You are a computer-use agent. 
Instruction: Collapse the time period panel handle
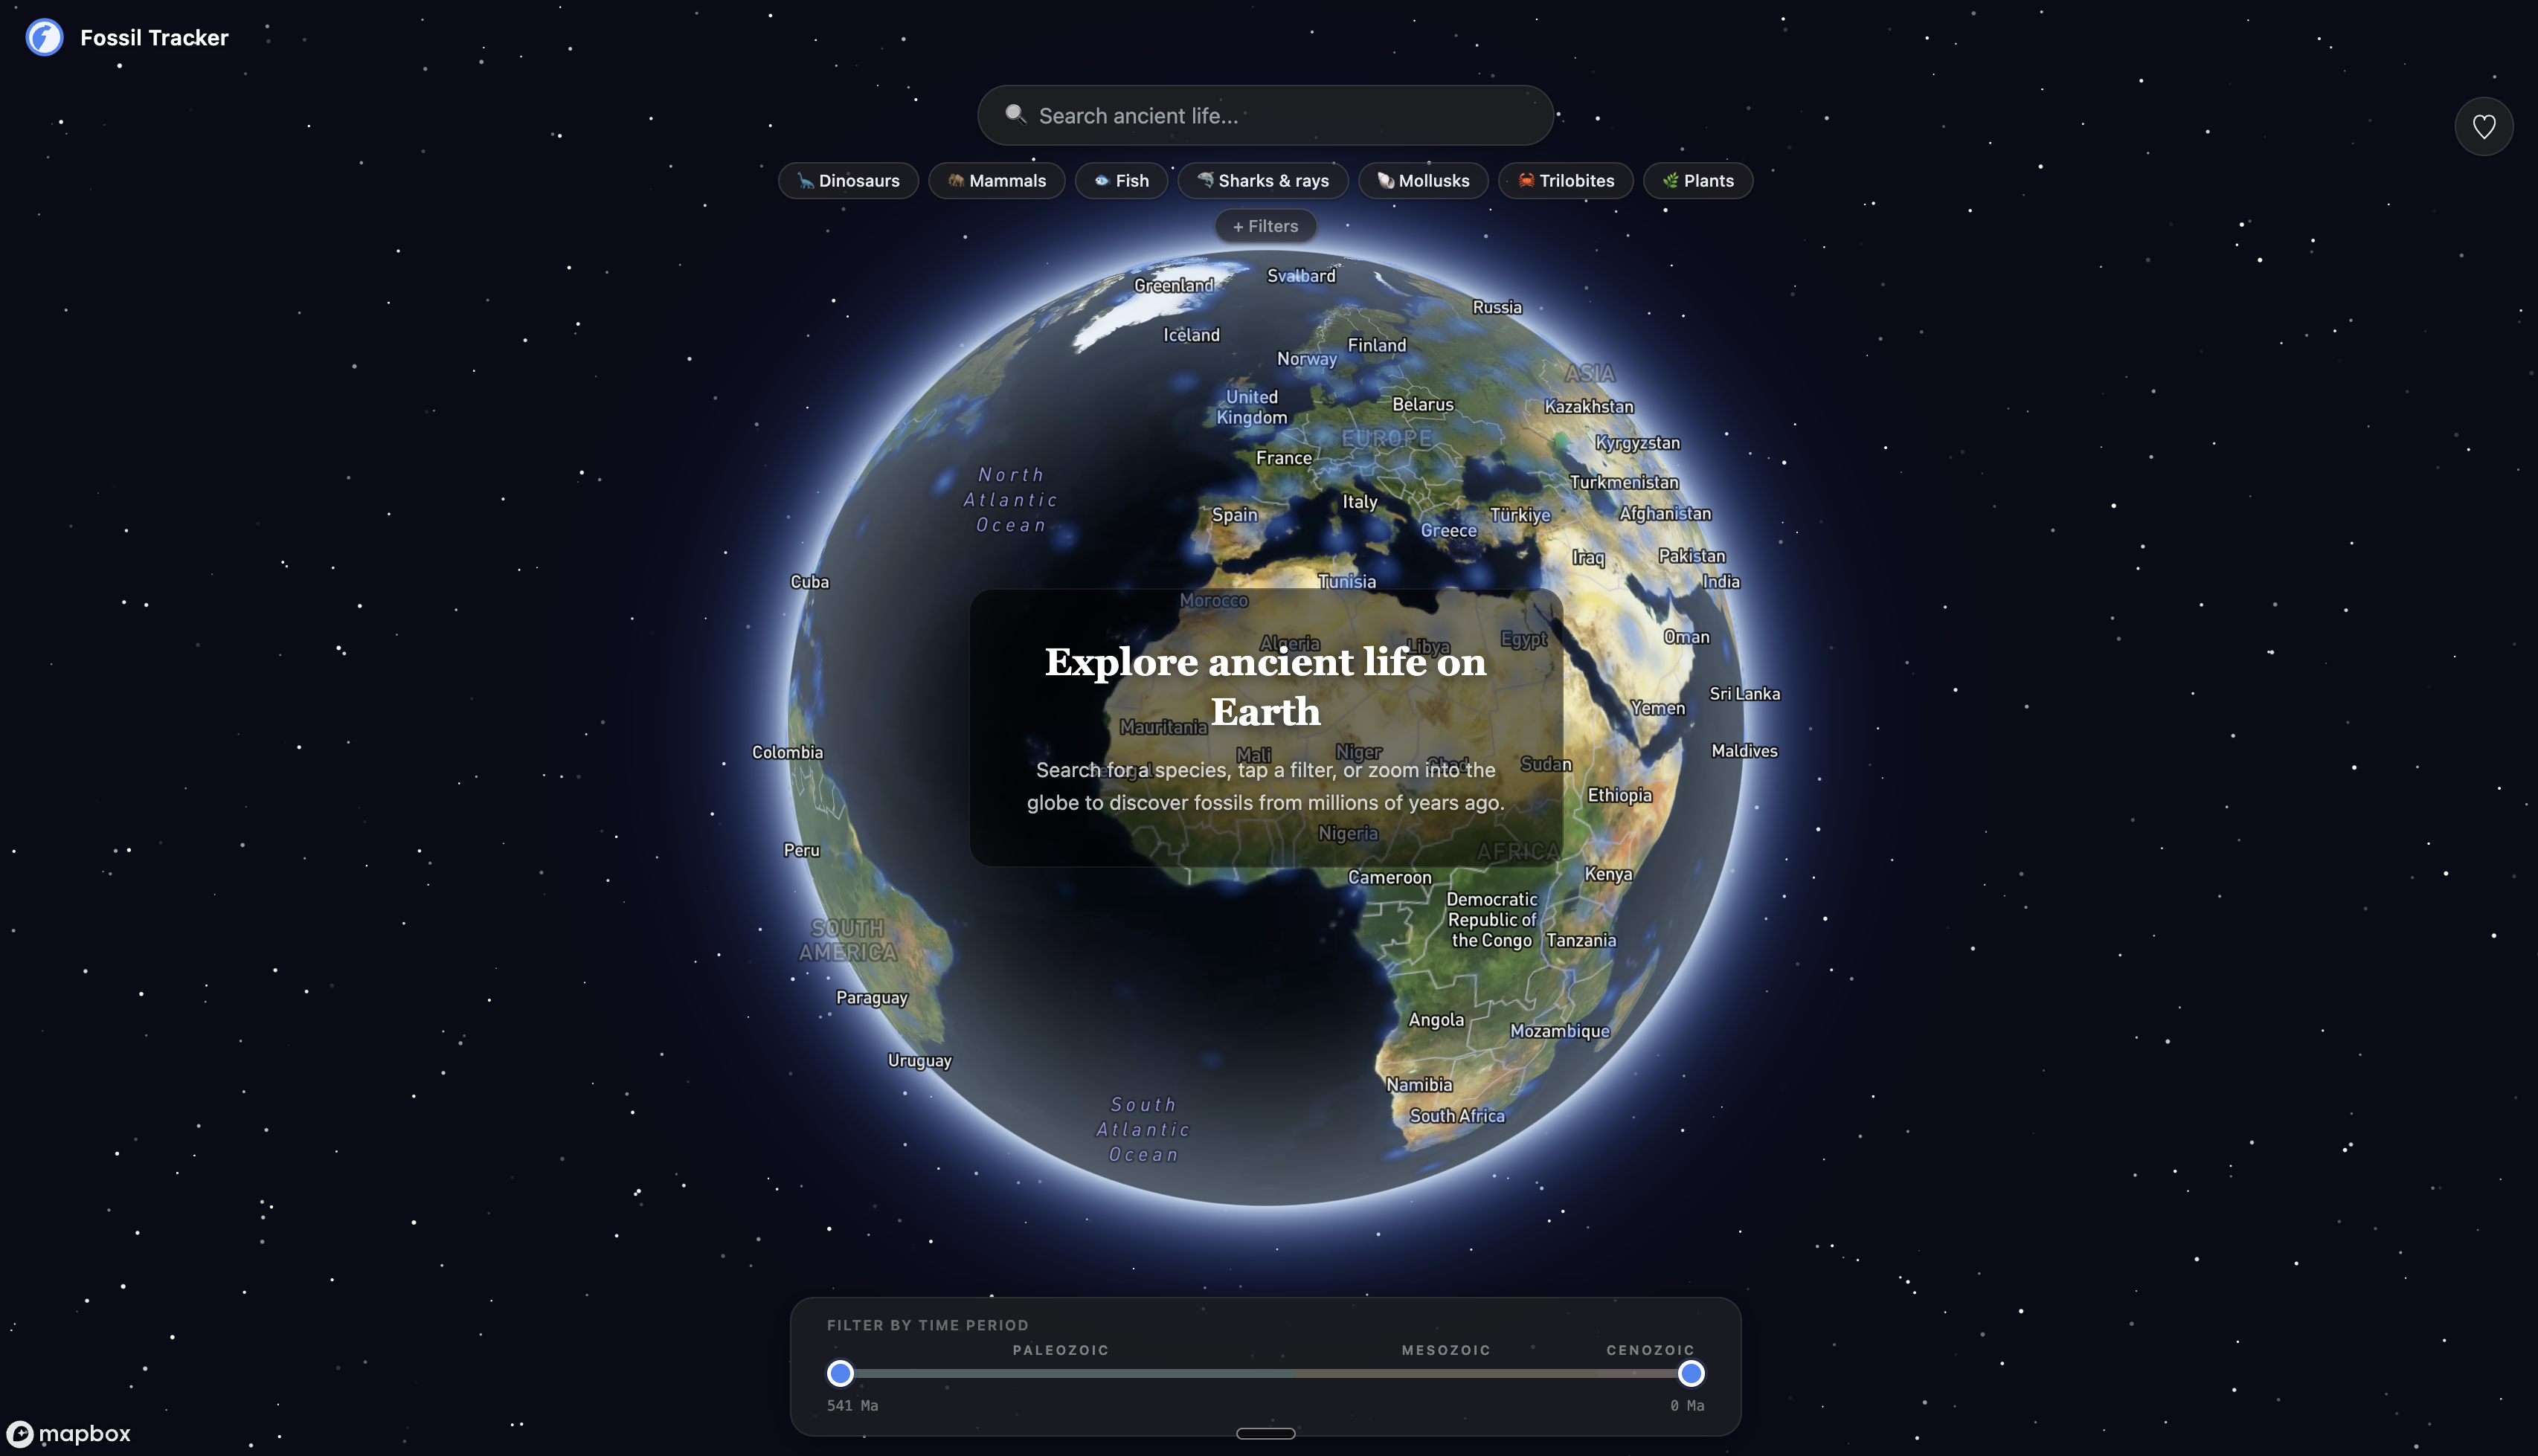pyautogui.click(x=1265, y=1433)
